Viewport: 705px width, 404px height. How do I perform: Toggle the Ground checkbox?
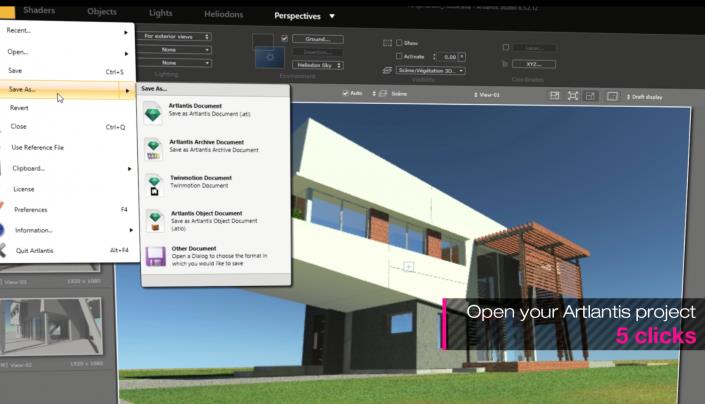(284, 38)
